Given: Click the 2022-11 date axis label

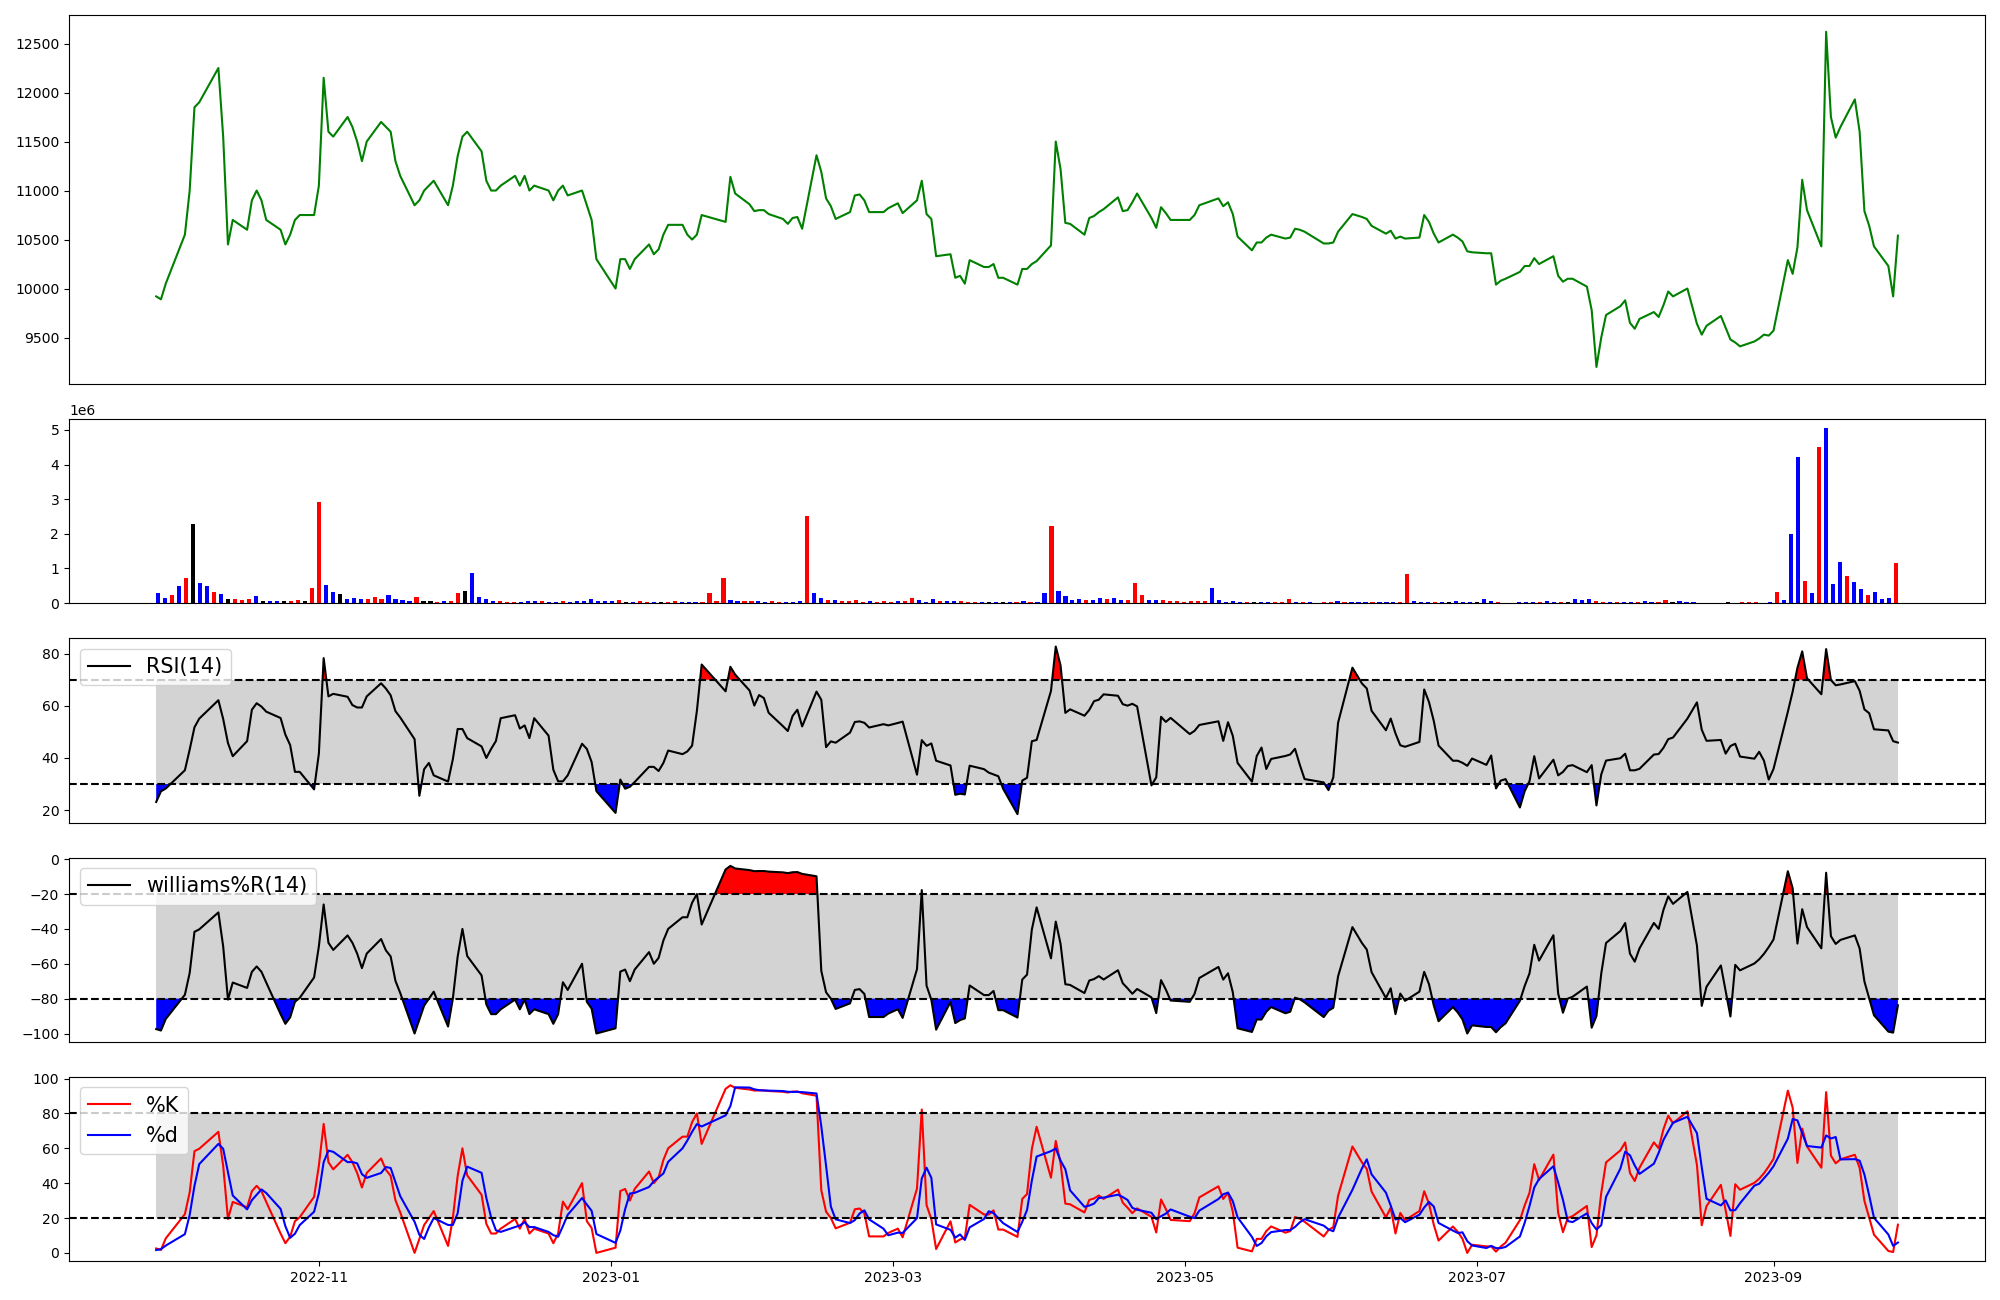Looking at the screenshot, I should point(319,1277).
